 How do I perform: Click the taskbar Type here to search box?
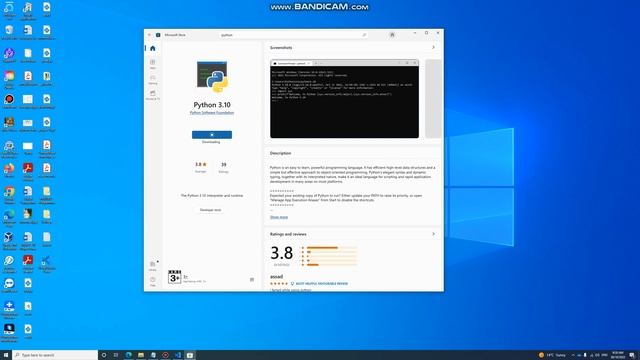click(x=55, y=355)
